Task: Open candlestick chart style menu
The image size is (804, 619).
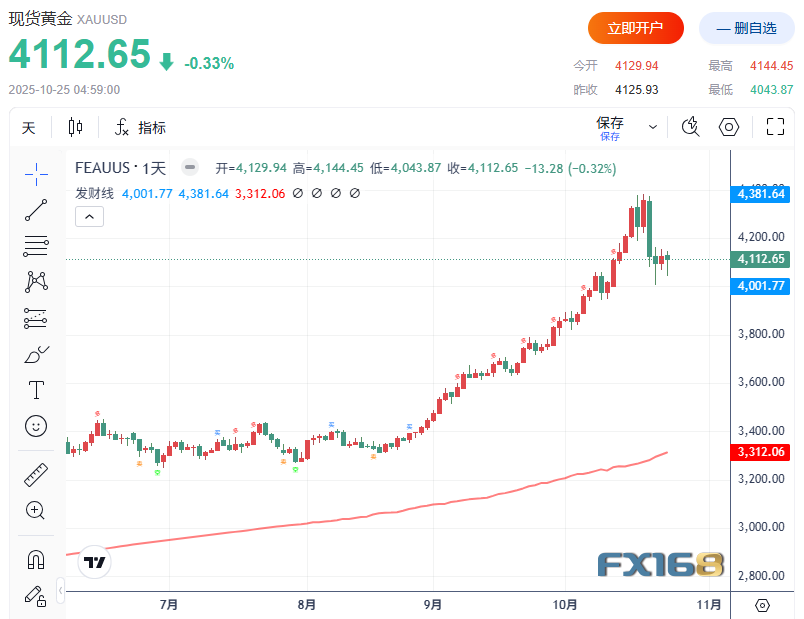Action: pyautogui.click(x=75, y=127)
